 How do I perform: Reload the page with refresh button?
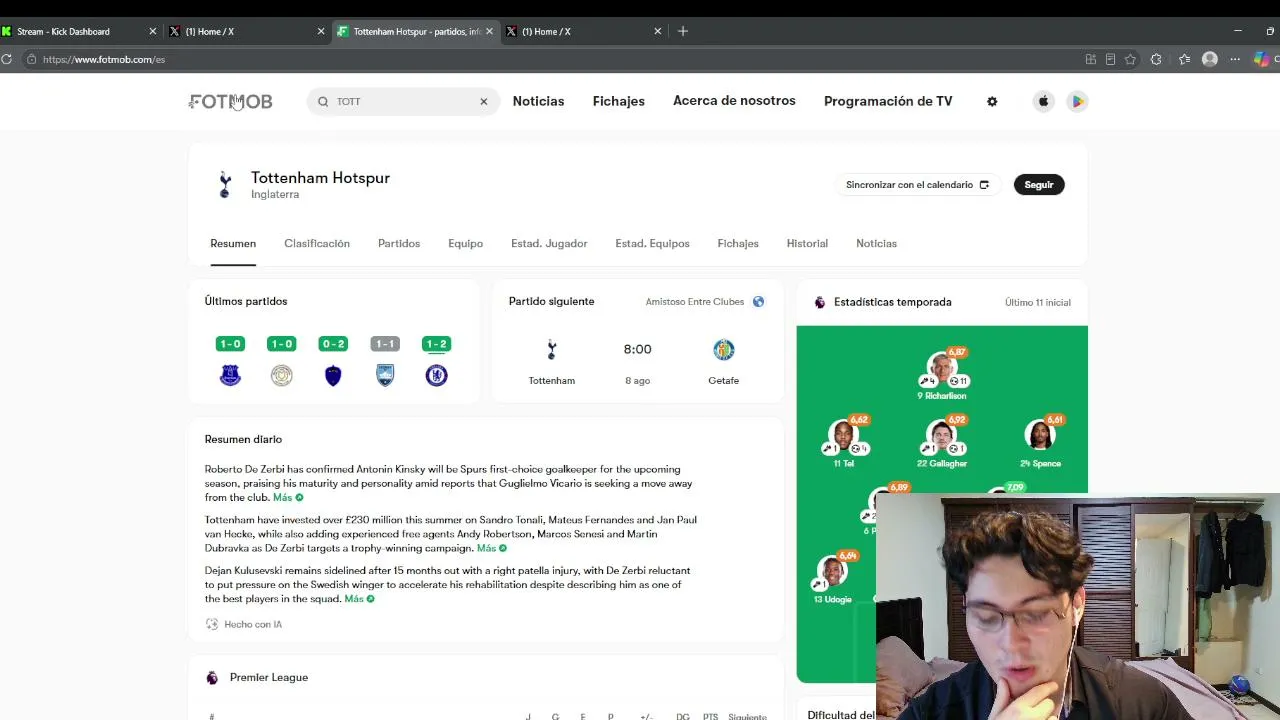(6, 60)
